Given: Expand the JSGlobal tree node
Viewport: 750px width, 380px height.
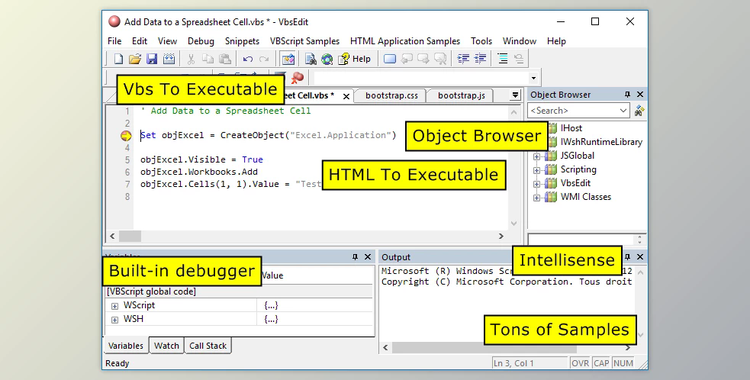Looking at the screenshot, I should tap(537, 156).
